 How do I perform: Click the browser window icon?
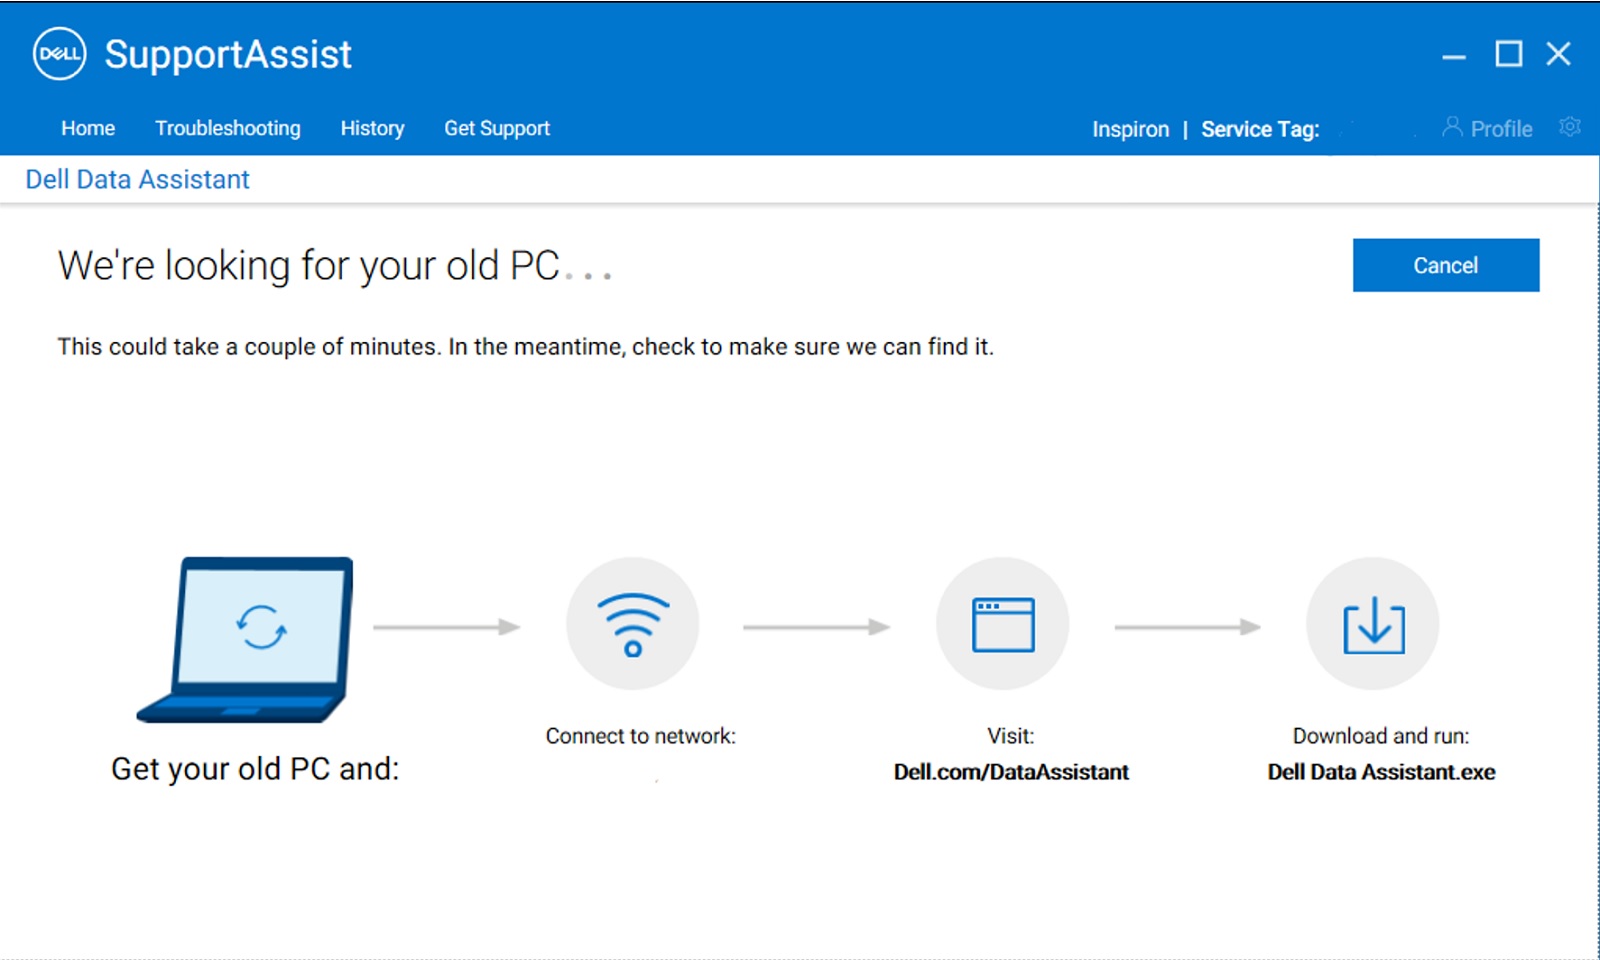[1003, 624]
